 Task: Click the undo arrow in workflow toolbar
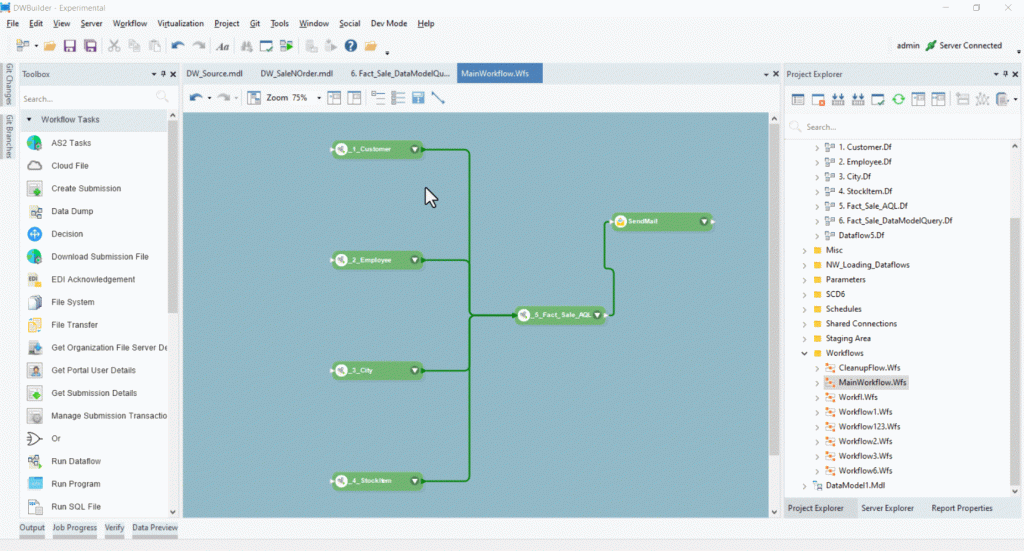[x=195, y=98]
